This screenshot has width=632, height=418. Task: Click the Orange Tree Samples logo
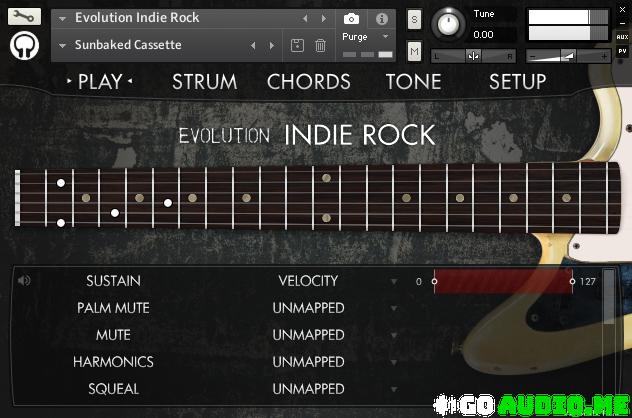(25, 45)
